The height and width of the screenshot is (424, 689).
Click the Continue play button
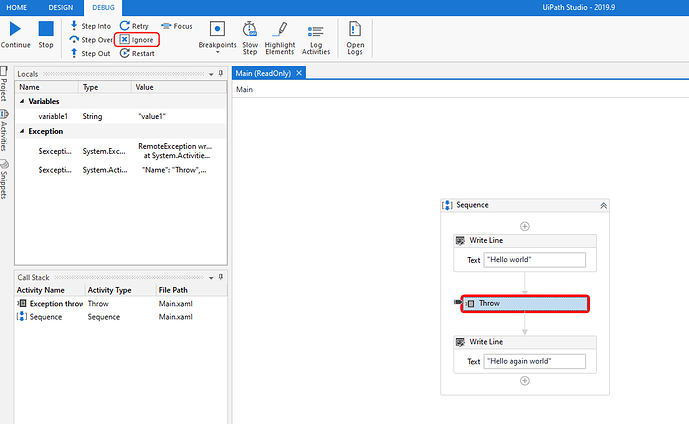point(15,35)
